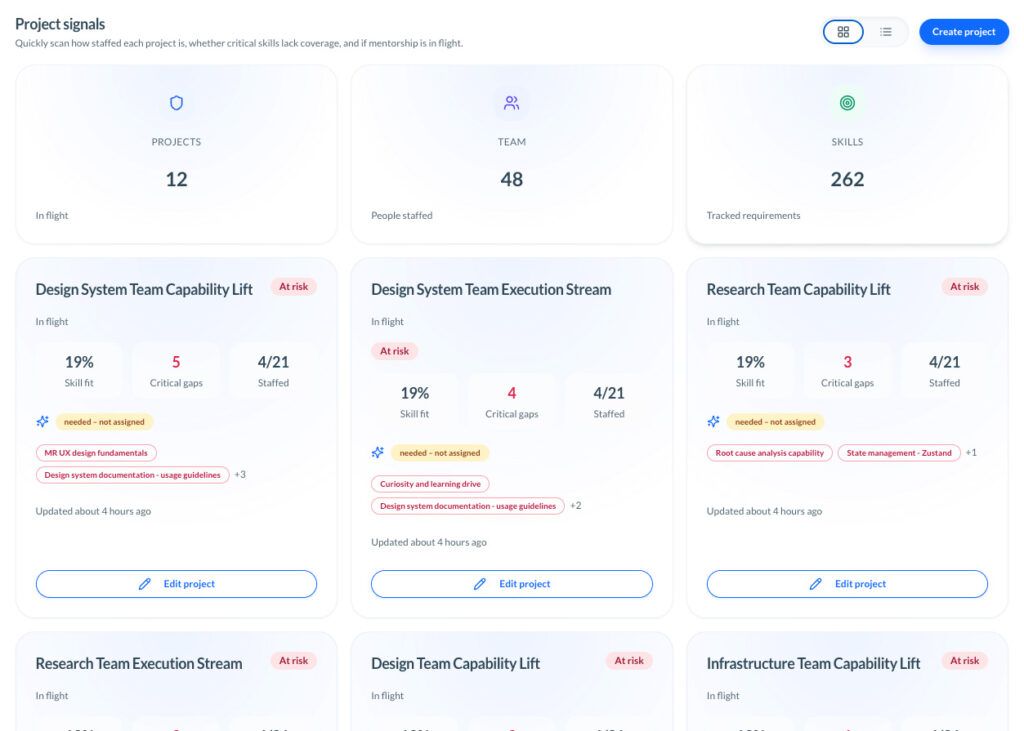Click the people icon on the Team card

pos(512,102)
